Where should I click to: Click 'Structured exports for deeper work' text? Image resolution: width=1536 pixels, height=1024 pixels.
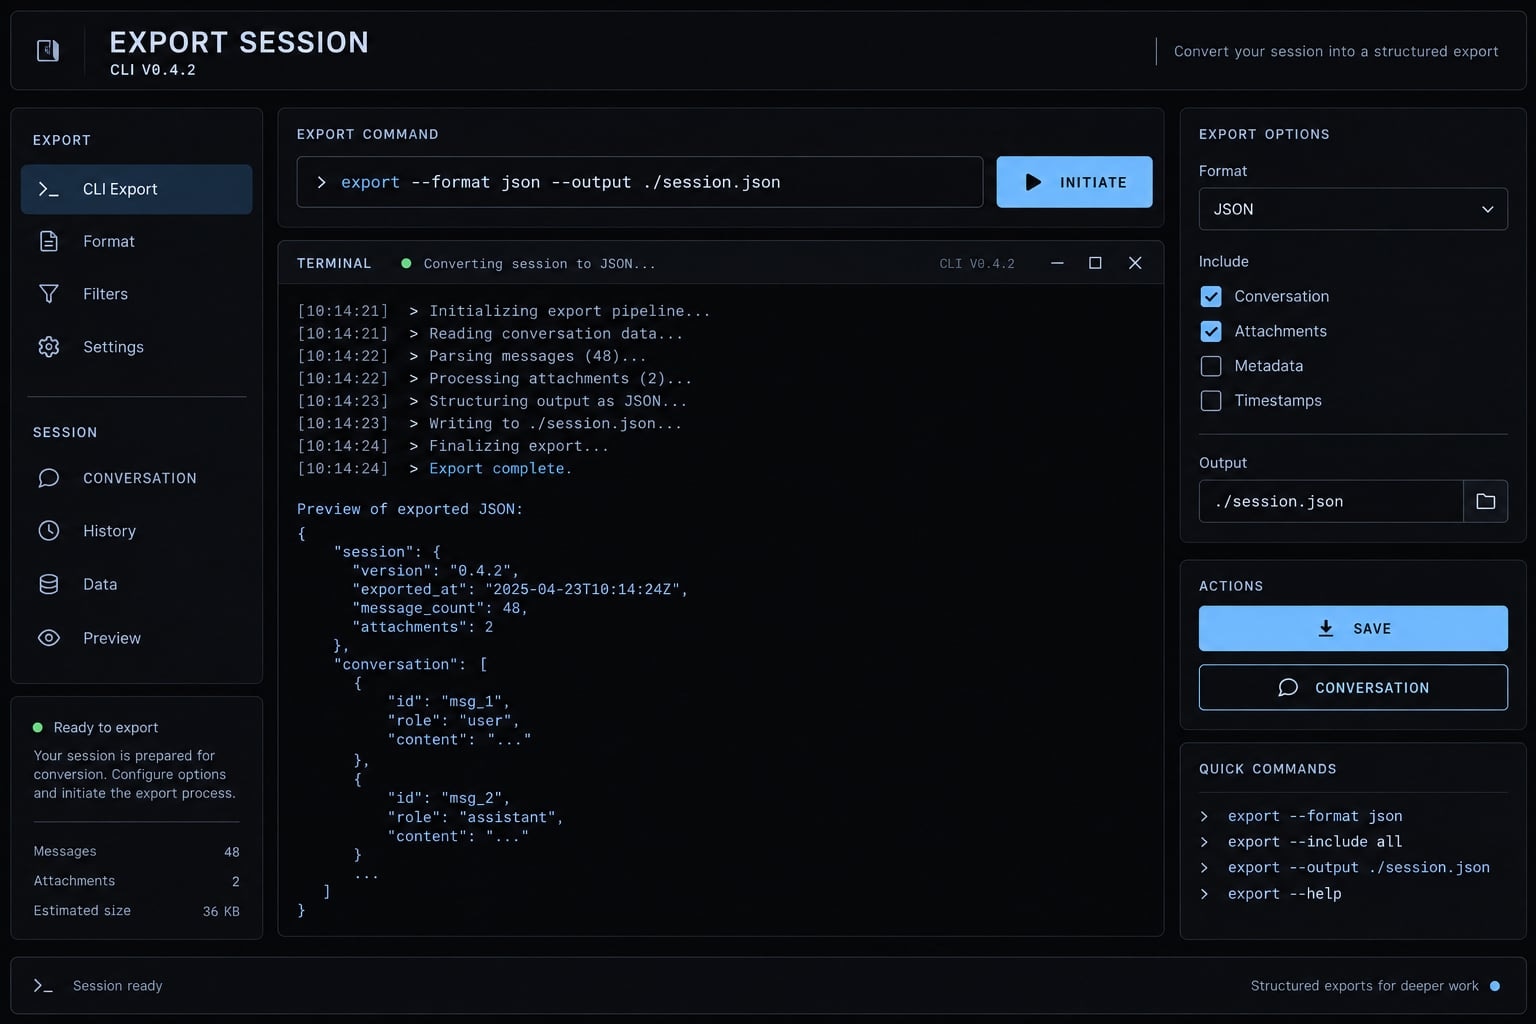pyautogui.click(x=1364, y=986)
